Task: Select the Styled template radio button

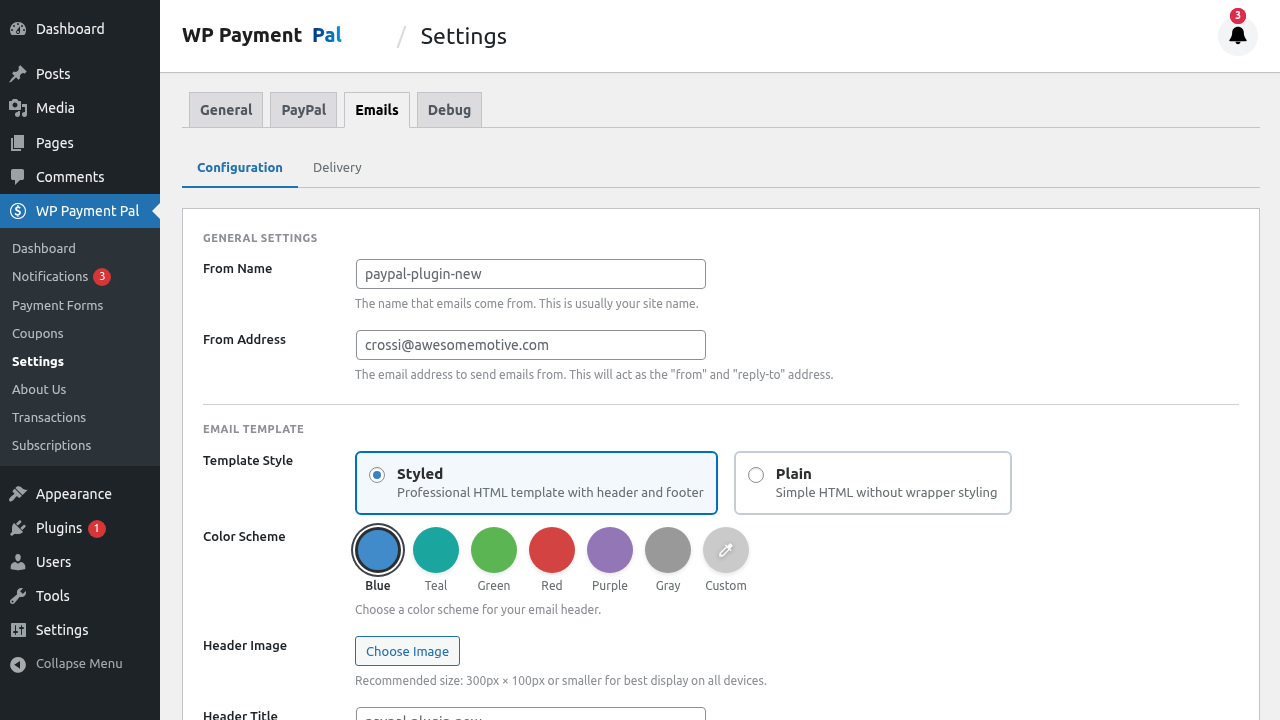Action: pyautogui.click(x=377, y=475)
